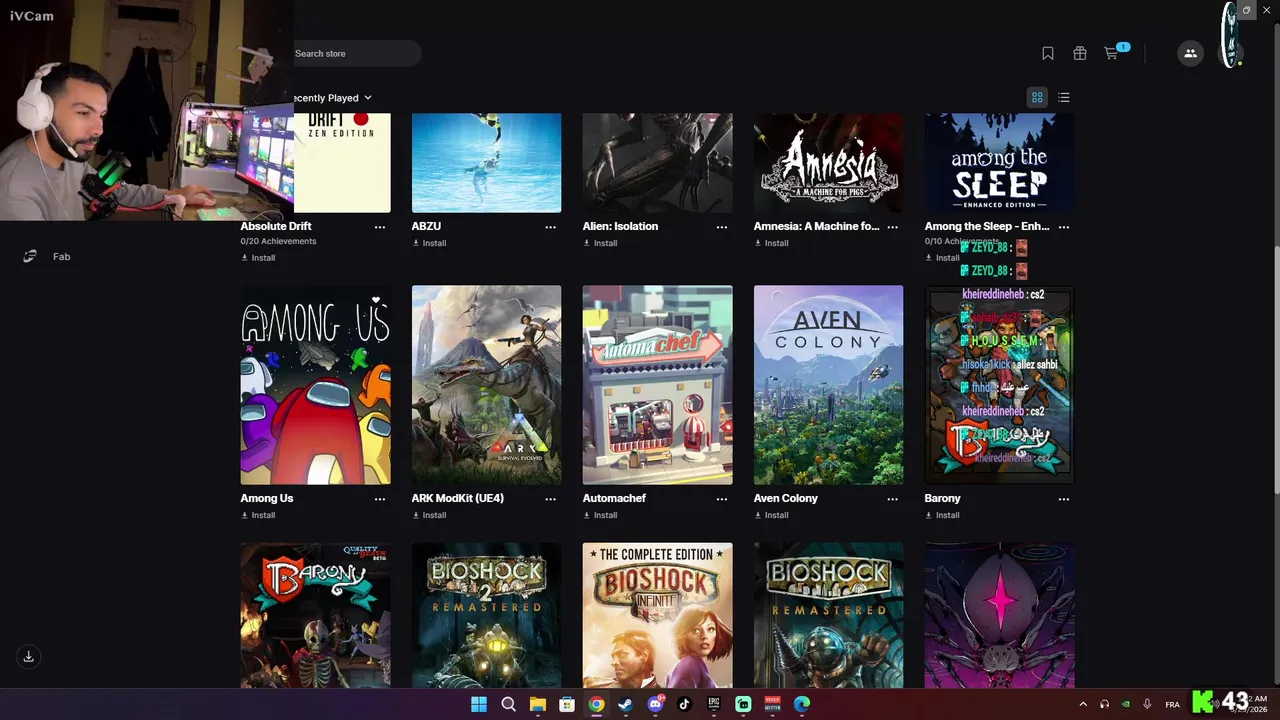Open File Explorer from the taskbar
Screen dimensions: 1280x720
tap(537, 704)
